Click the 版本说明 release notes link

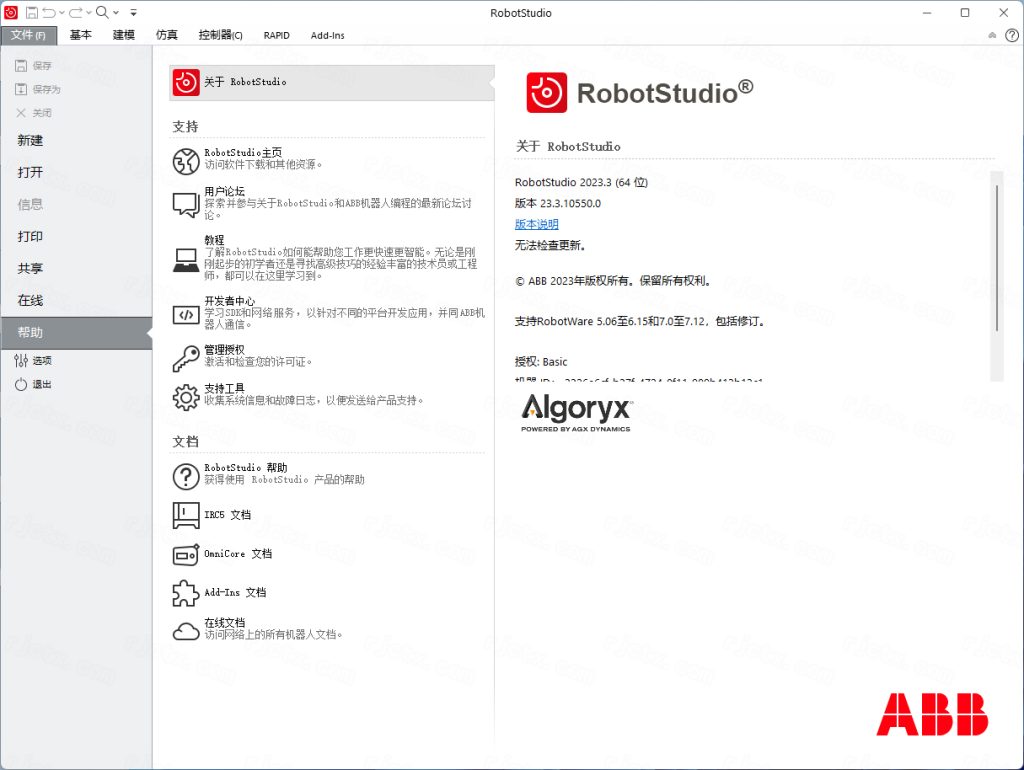[537, 224]
